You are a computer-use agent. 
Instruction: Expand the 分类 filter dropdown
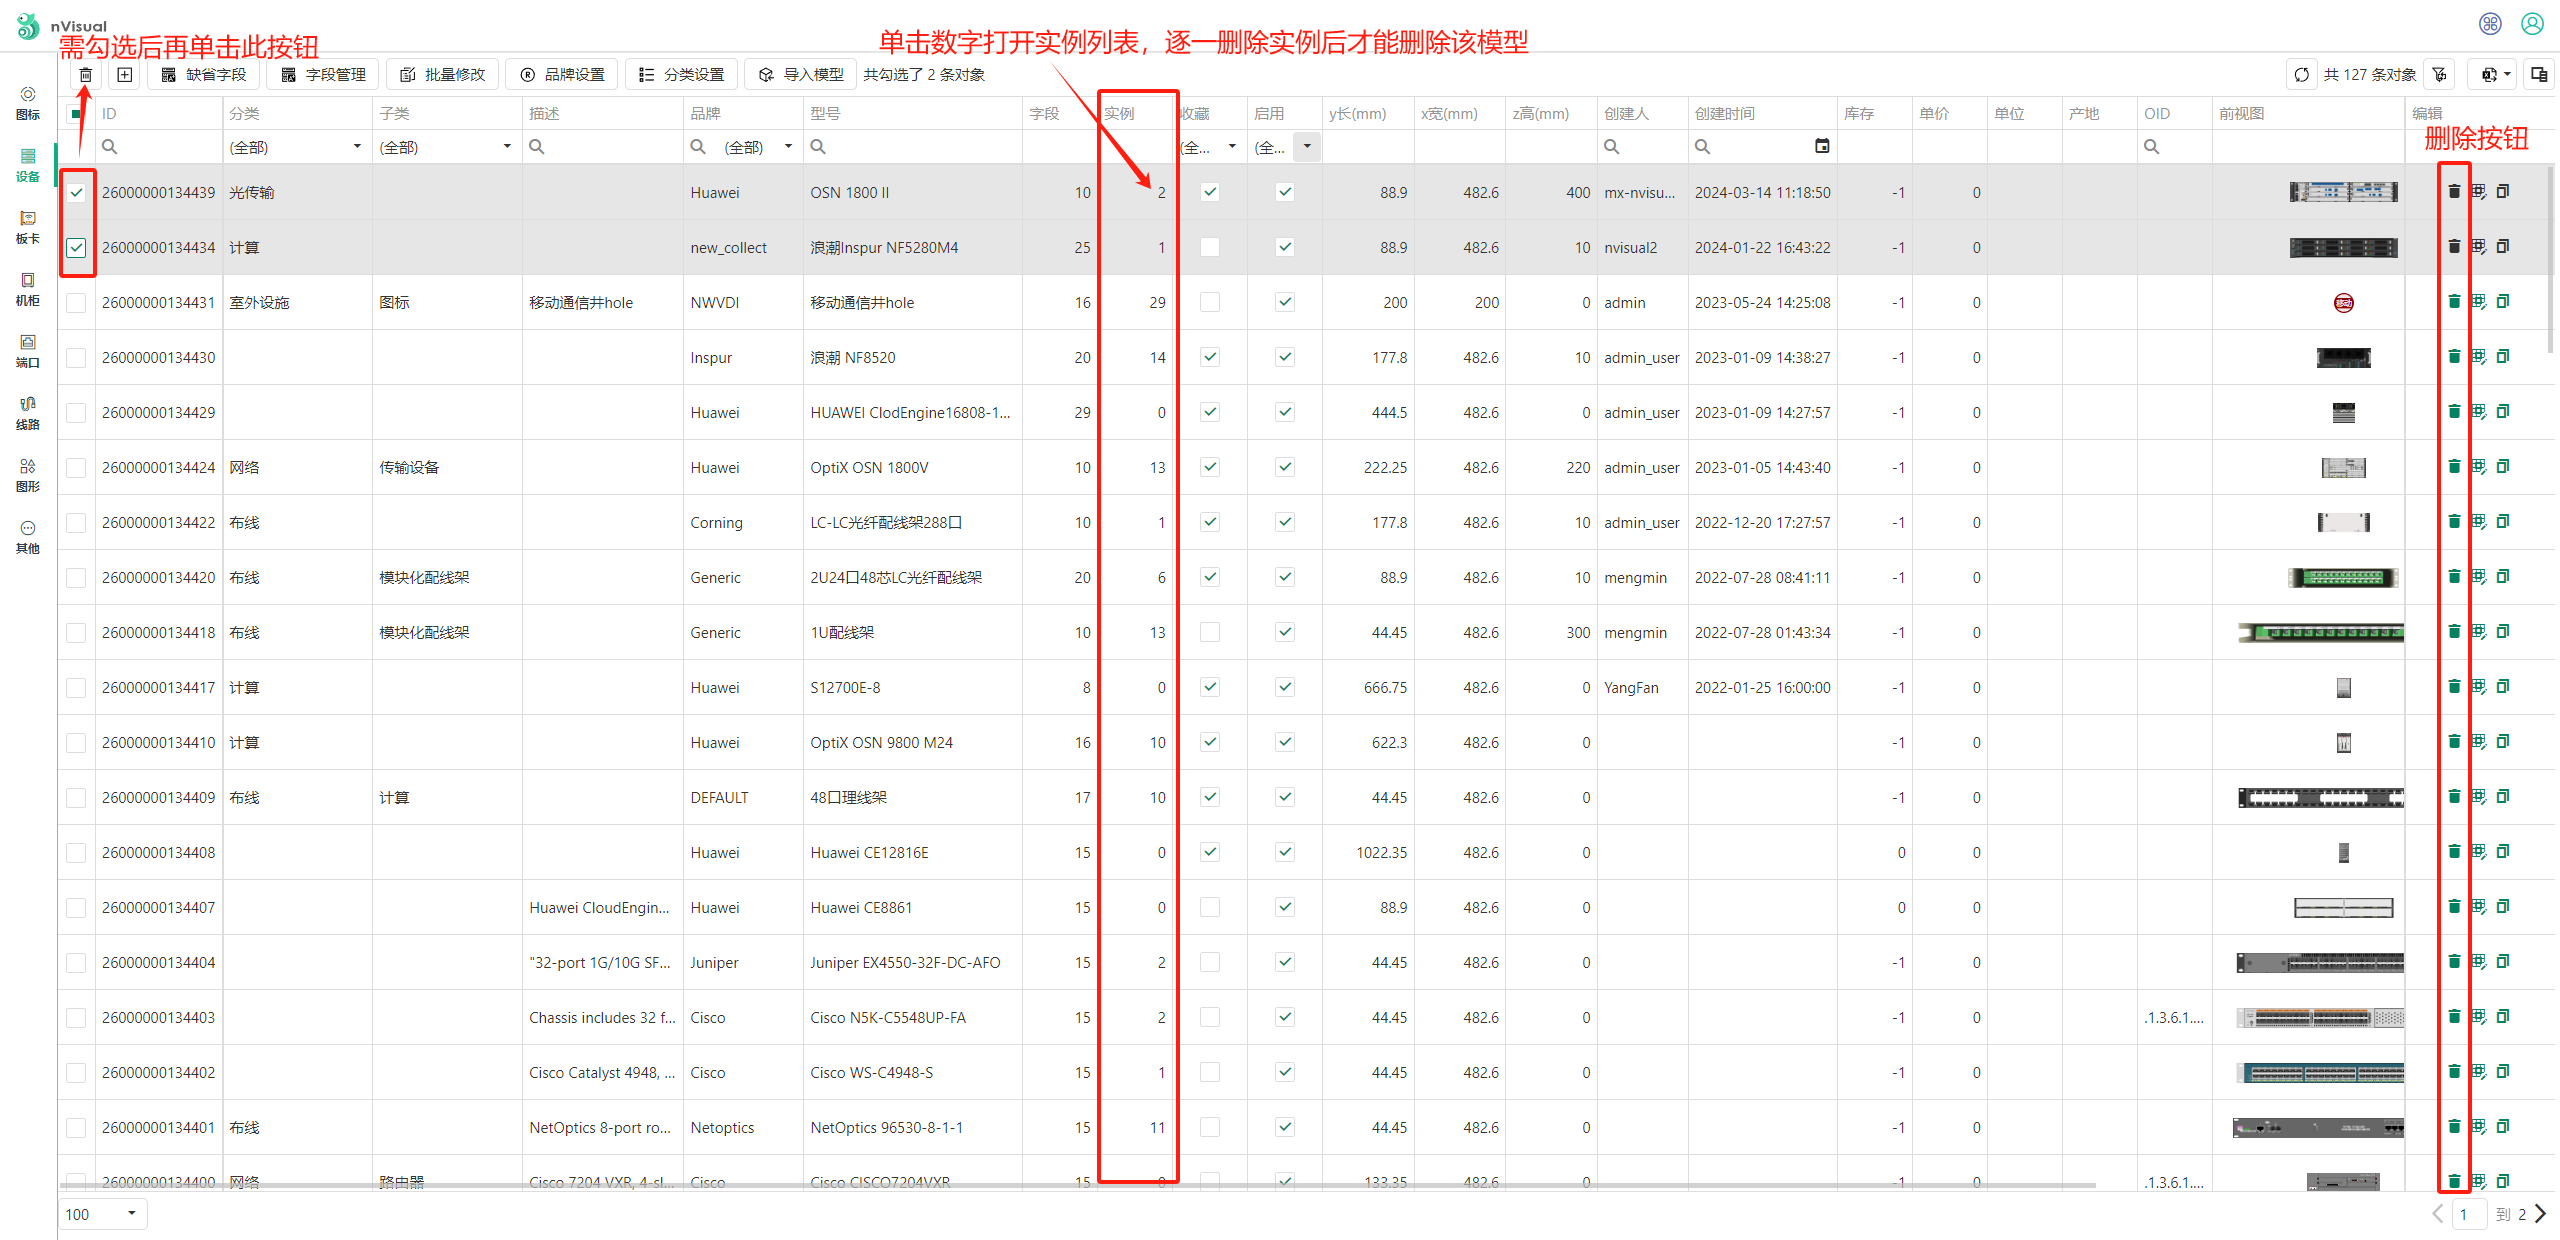356,147
